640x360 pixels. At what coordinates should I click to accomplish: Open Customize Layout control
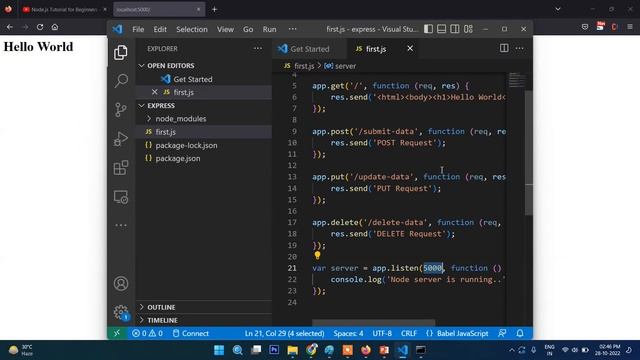click(x=468, y=29)
